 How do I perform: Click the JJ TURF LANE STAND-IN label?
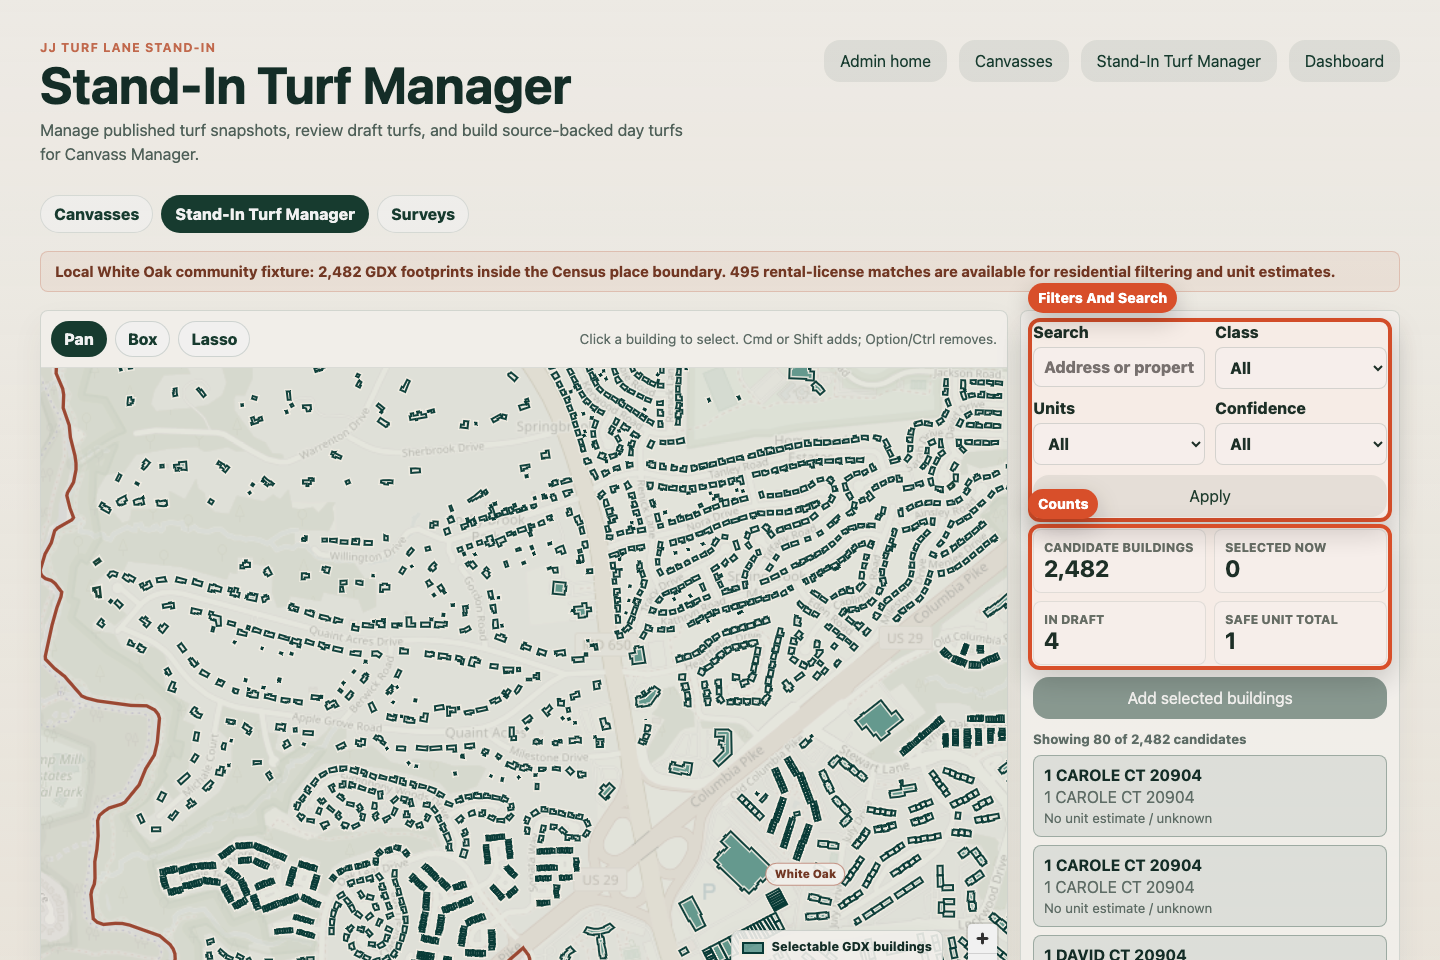[128, 47]
